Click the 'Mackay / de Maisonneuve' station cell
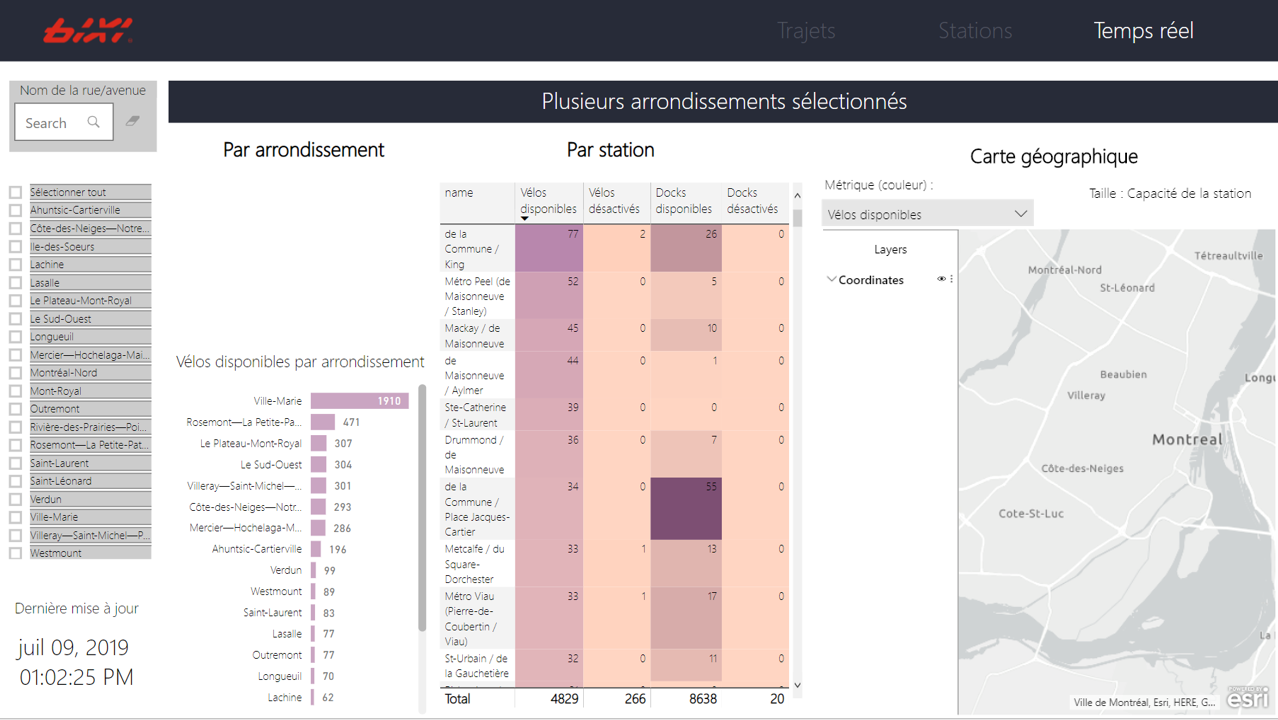 (x=478, y=336)
